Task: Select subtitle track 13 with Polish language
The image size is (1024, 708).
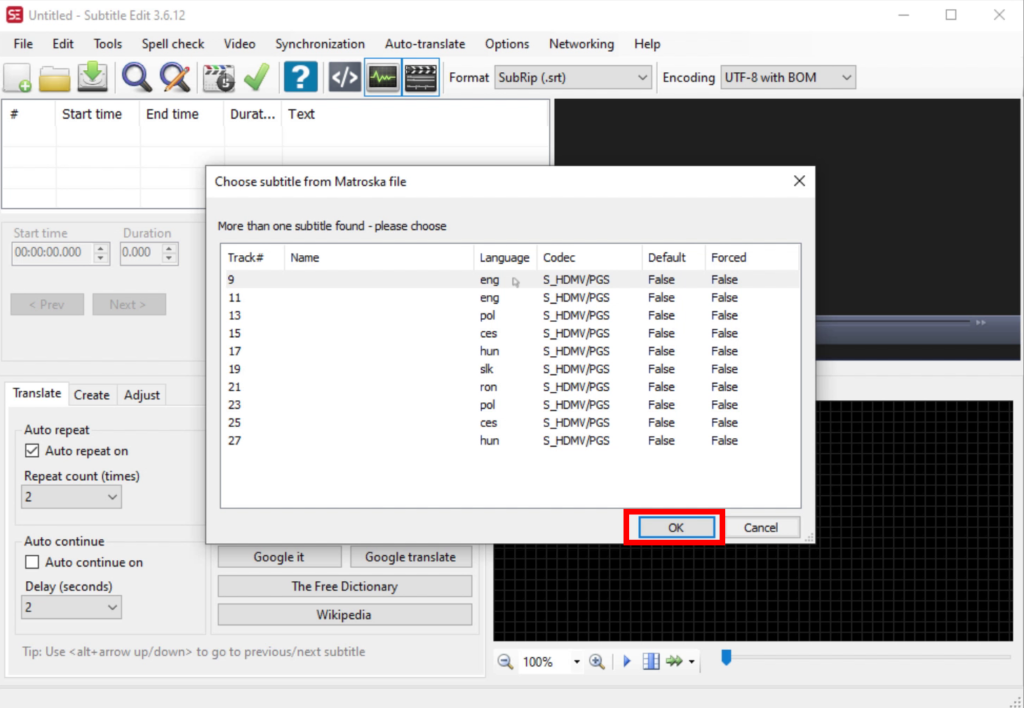Action: (400, 315)
